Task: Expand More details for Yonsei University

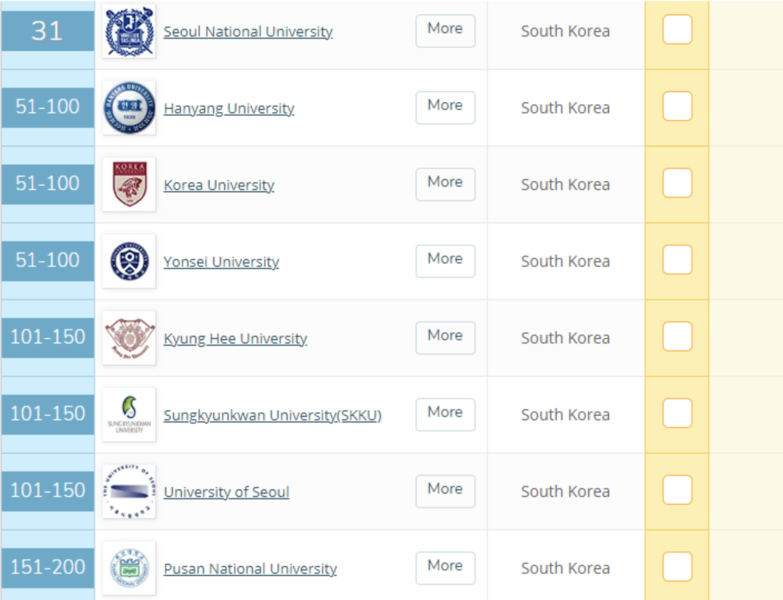Action: (x=445, y=261)
